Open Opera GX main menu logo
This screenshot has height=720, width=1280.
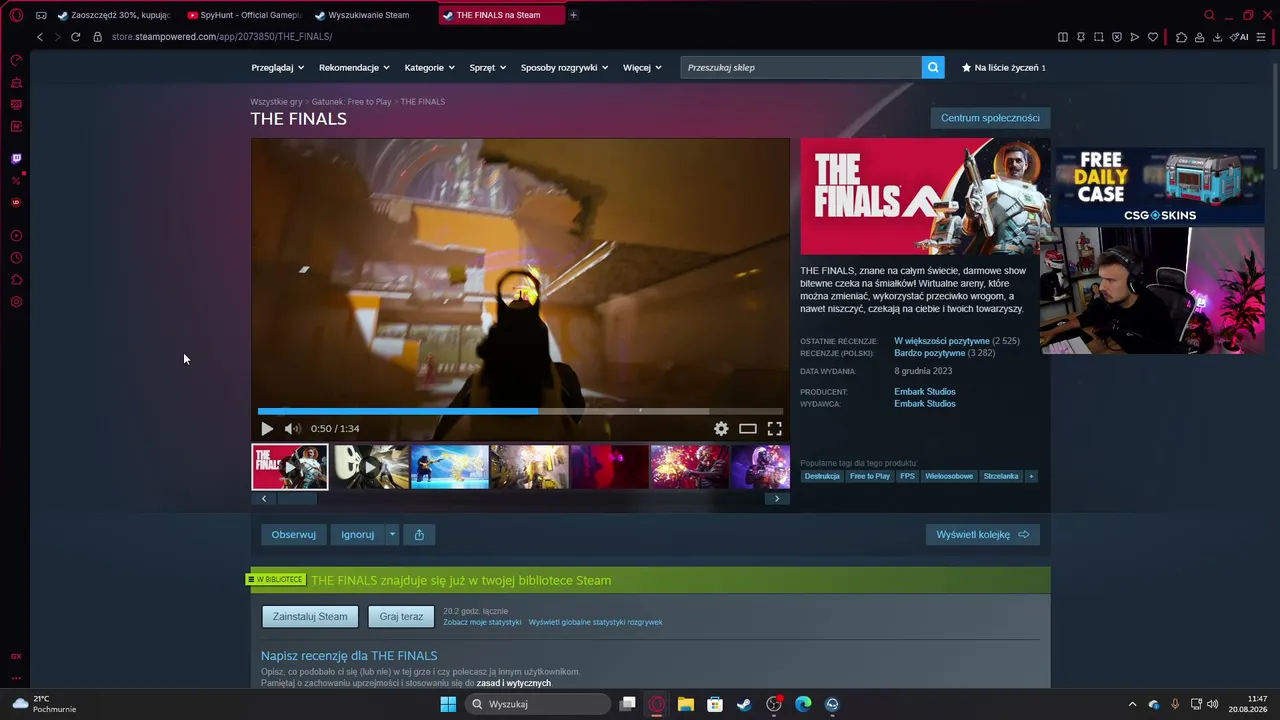coord(16,15)
